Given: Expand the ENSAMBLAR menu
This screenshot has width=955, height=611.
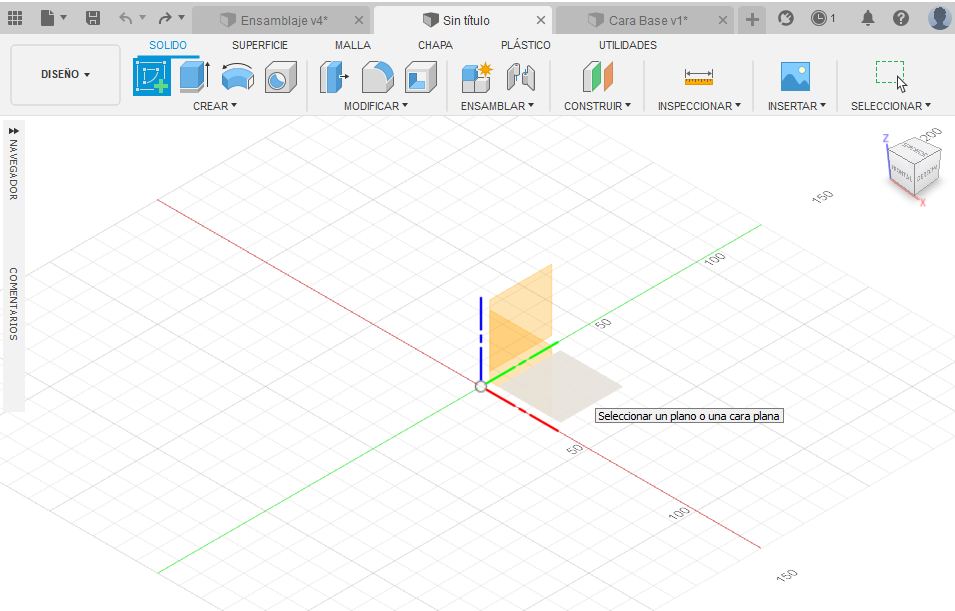Looking at the screenshot, I should coord(497,106).
